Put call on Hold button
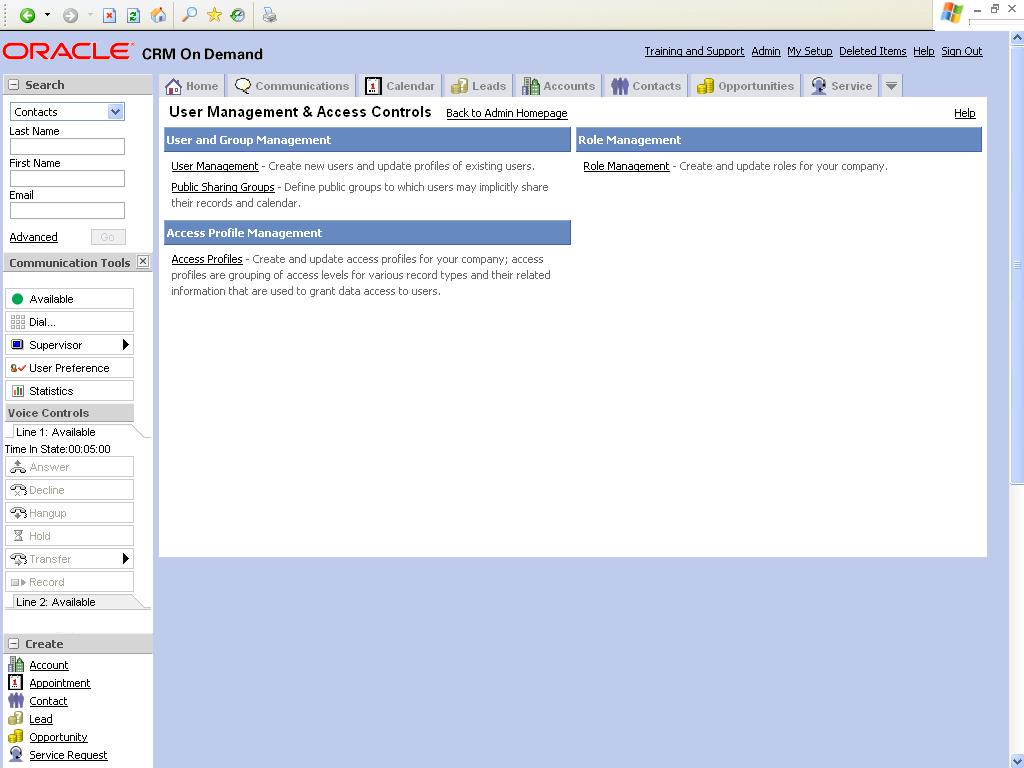This screenshot has height=768, width=1024. click(x=69, y=536)
